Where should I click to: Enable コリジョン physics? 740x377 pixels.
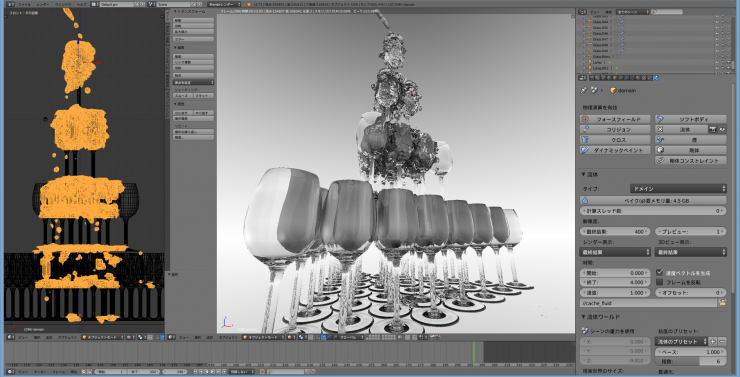point(615,129)
